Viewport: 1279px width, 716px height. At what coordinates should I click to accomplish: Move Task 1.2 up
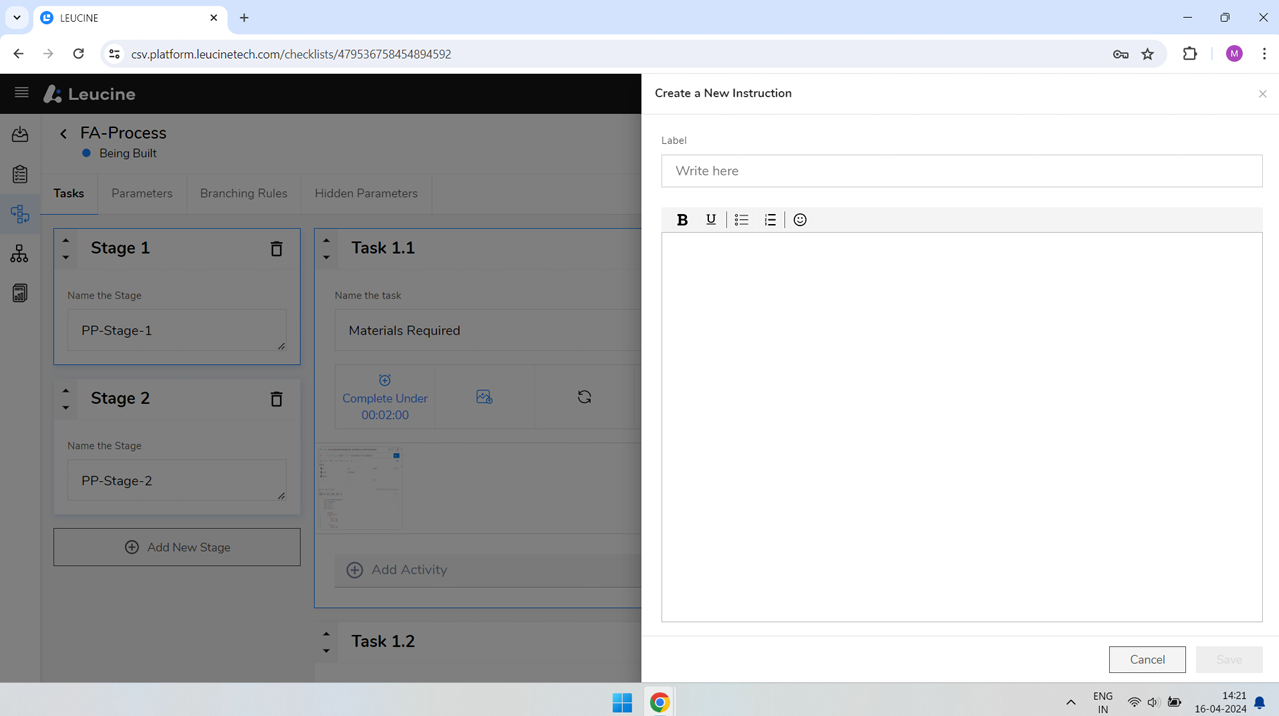coord(326,634)
